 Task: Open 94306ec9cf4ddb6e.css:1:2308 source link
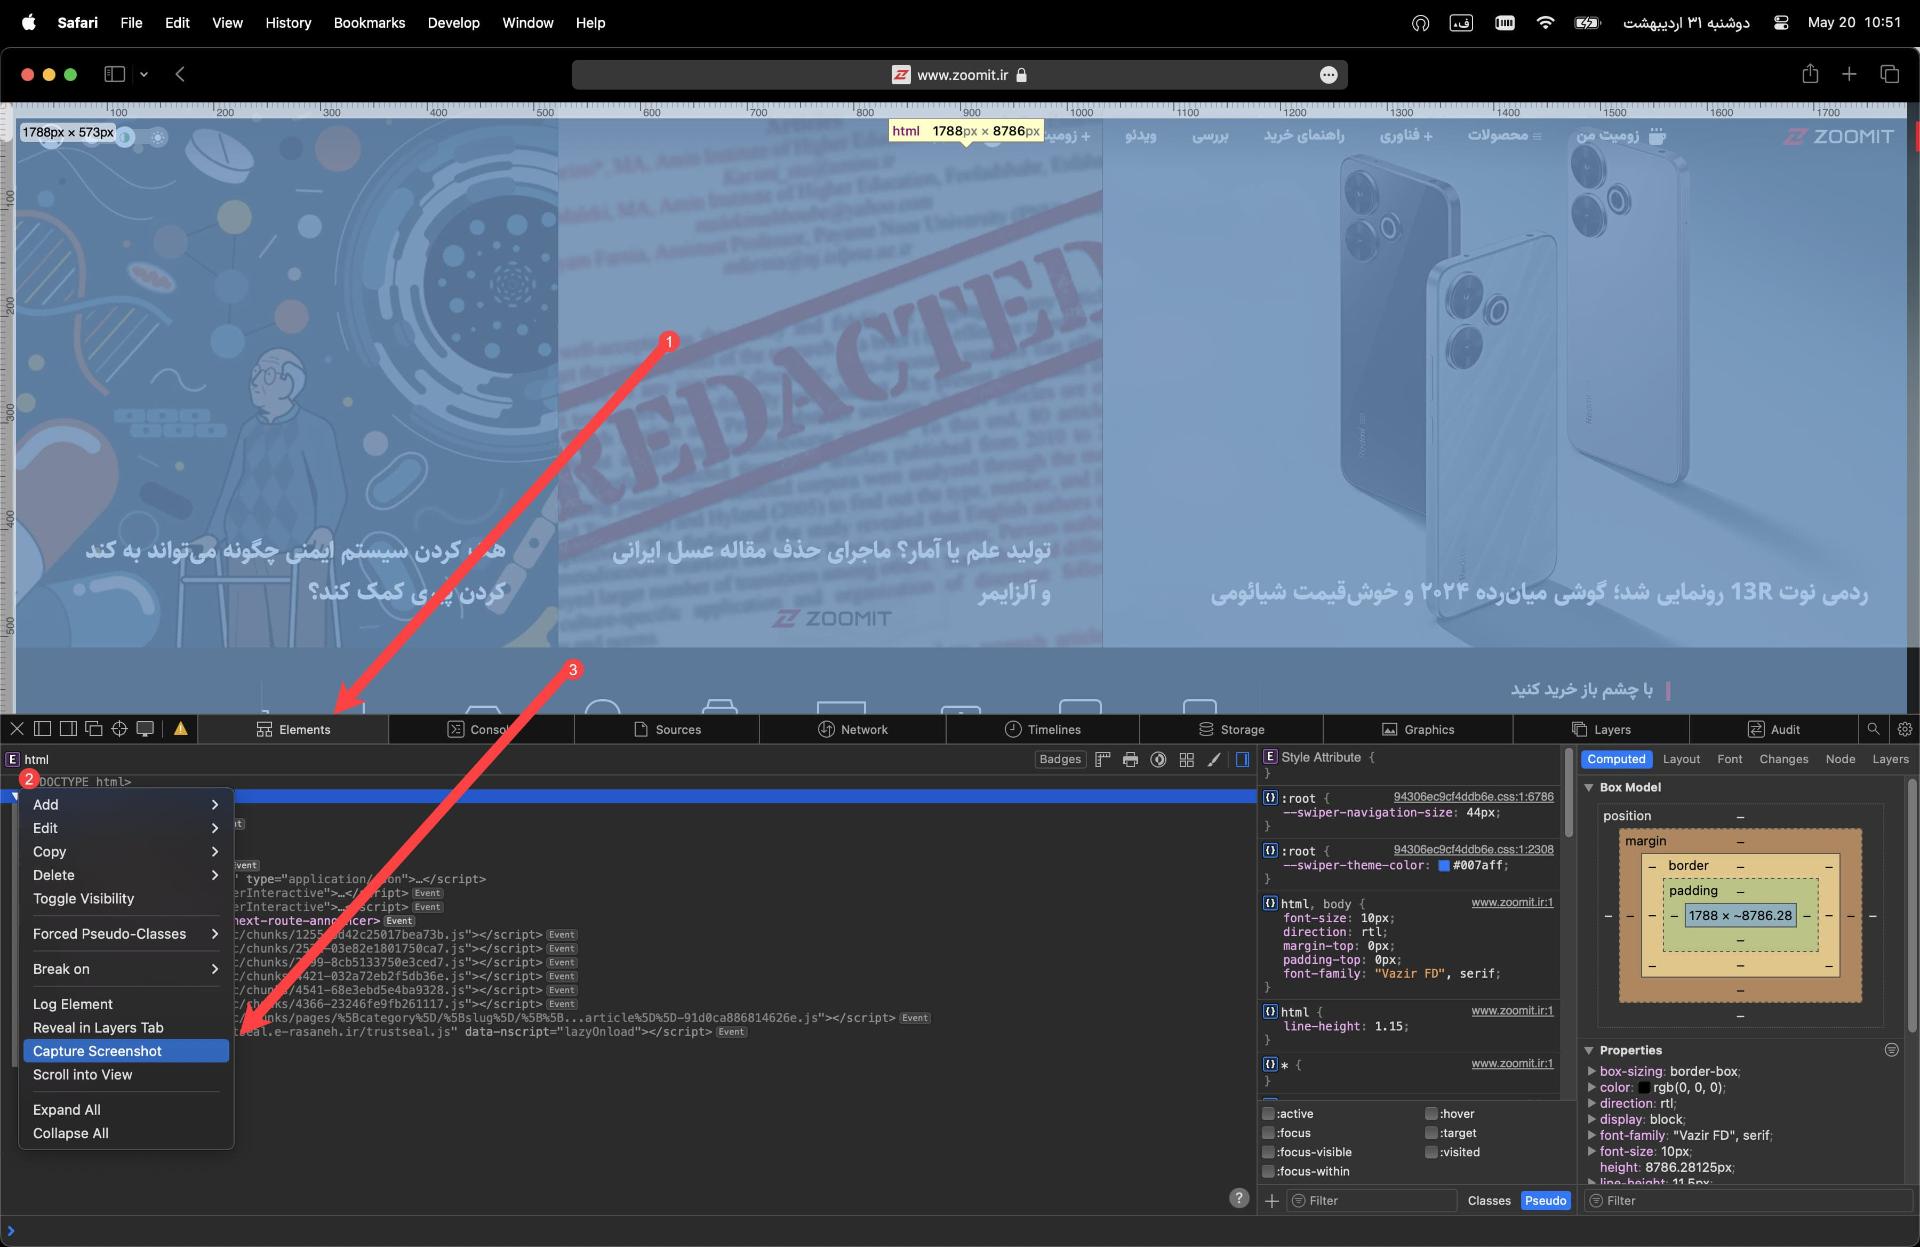(1473, 850)
